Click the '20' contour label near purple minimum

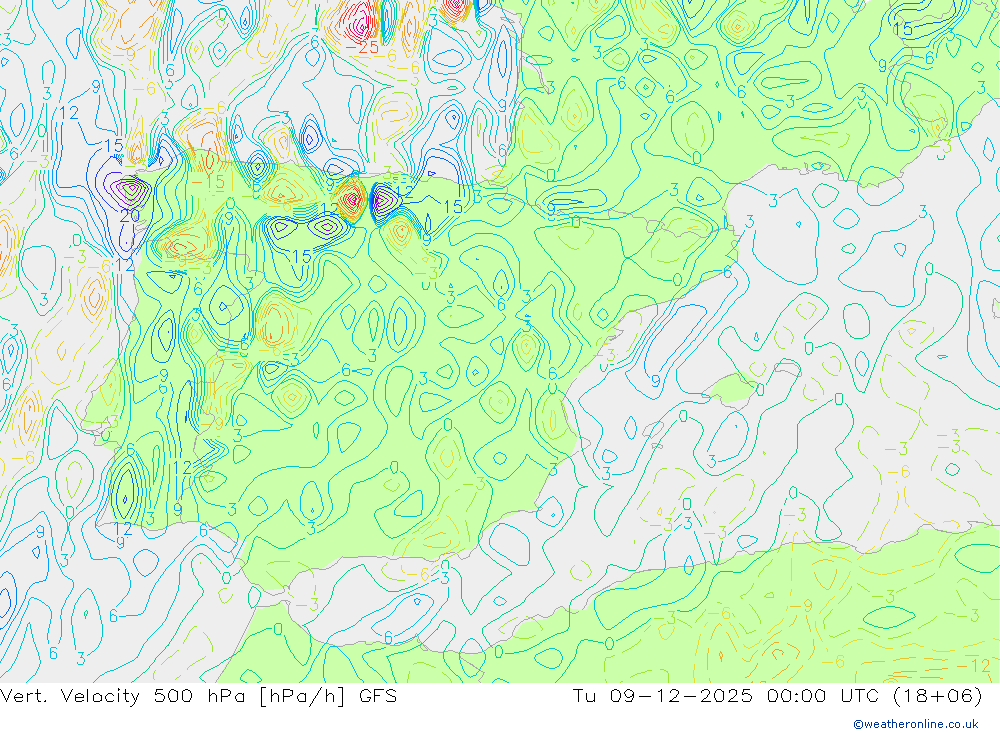point(129,216)
